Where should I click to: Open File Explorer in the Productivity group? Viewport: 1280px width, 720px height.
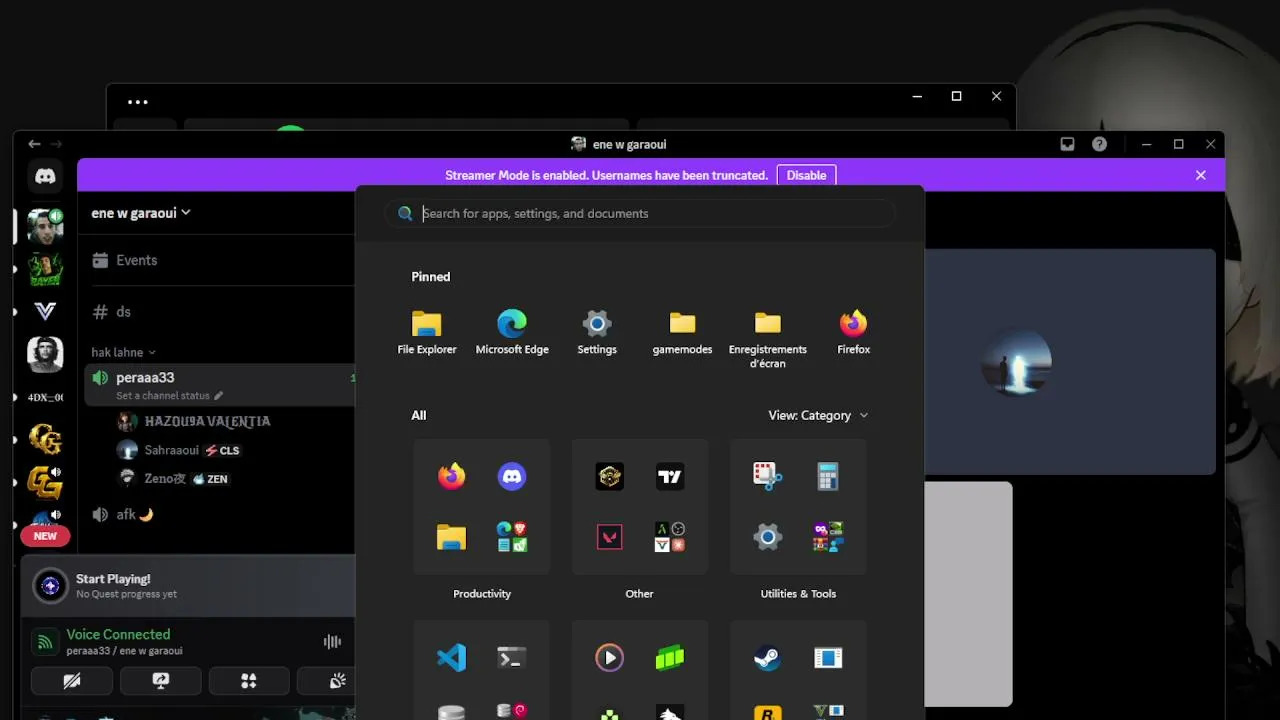coord(452,537)
